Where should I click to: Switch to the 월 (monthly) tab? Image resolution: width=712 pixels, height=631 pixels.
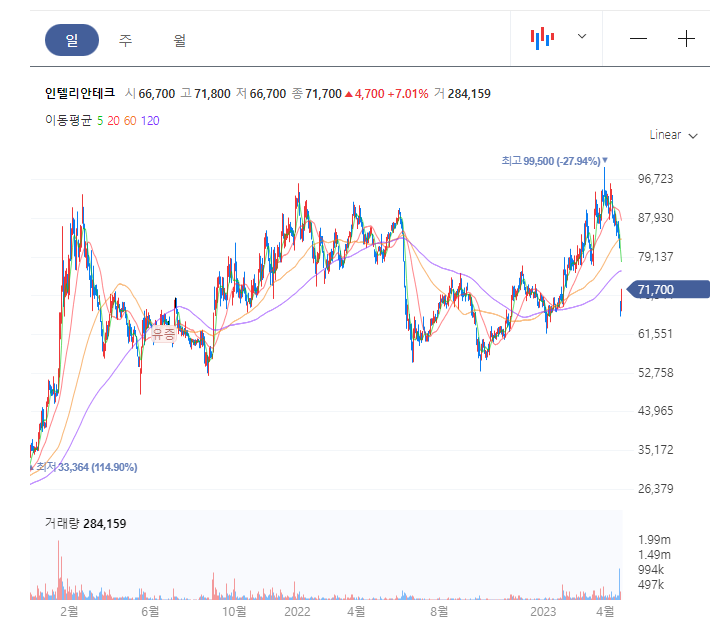(179, 40)
